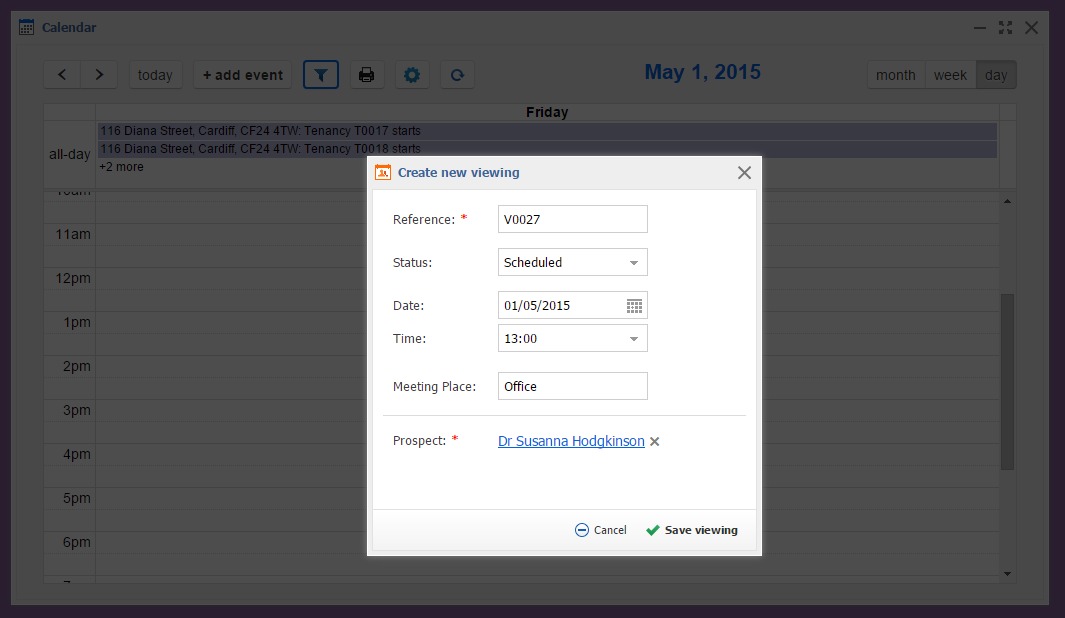
Task: Close the Create new viewing dialog
Action: (744, 172)
